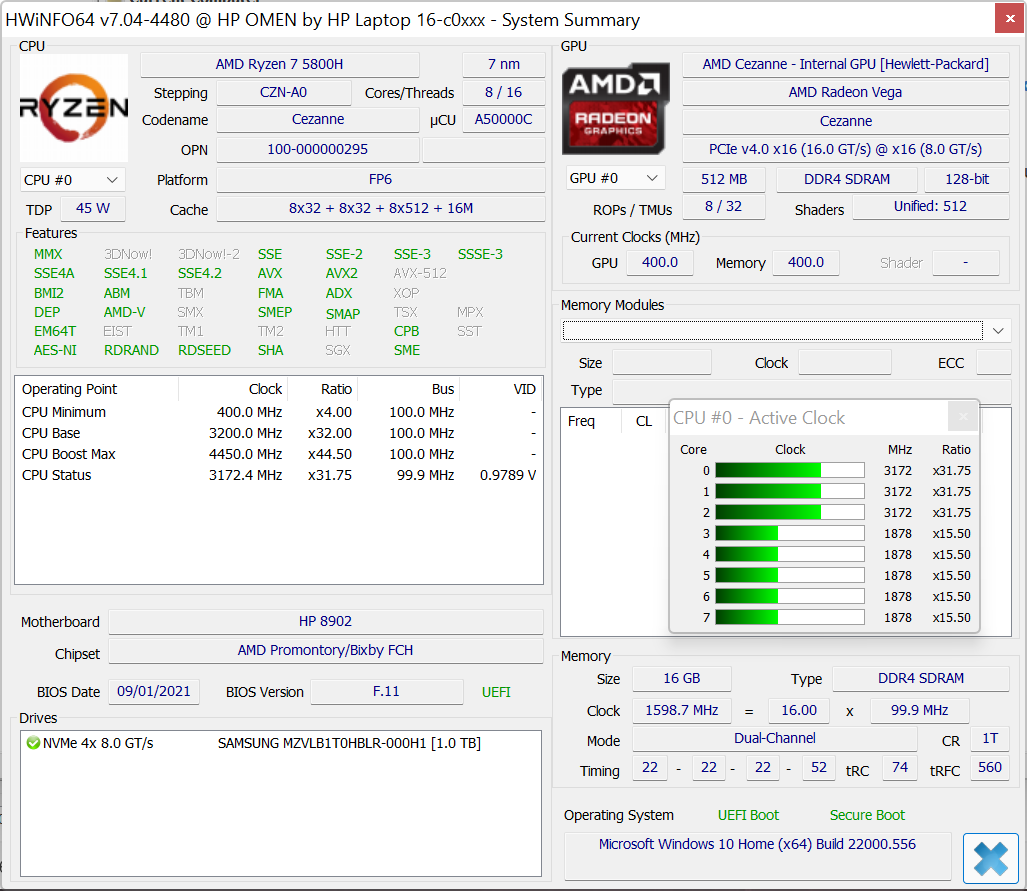Click the 100-000000295 OPN field

tap(318, 149)
